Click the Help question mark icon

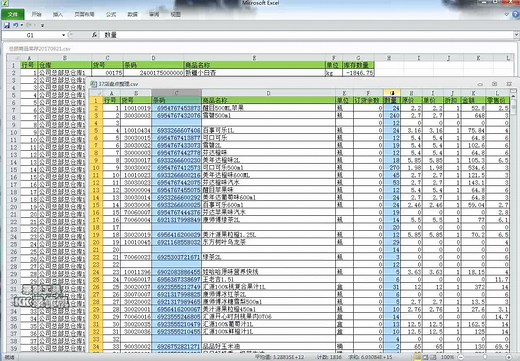516,14
